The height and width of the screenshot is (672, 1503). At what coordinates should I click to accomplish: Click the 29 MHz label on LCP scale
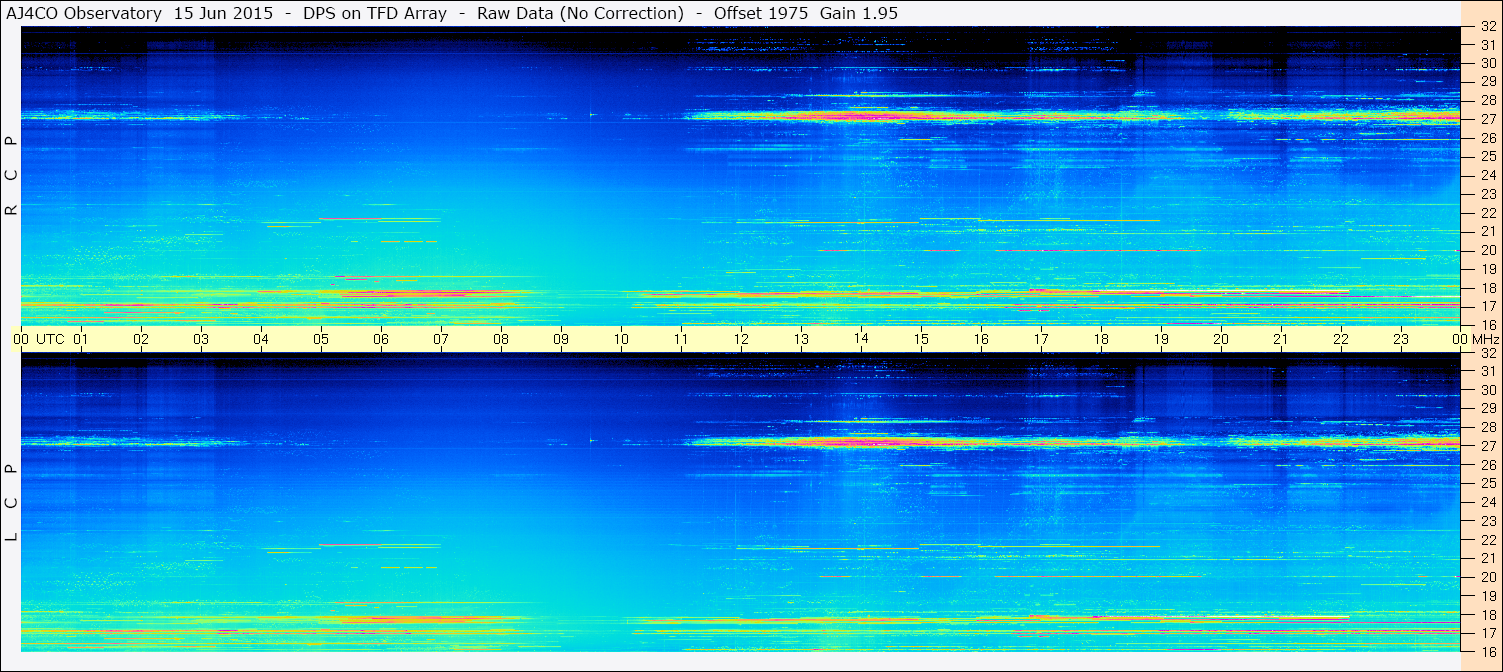pyautogui.click(x=1487, y=409)
